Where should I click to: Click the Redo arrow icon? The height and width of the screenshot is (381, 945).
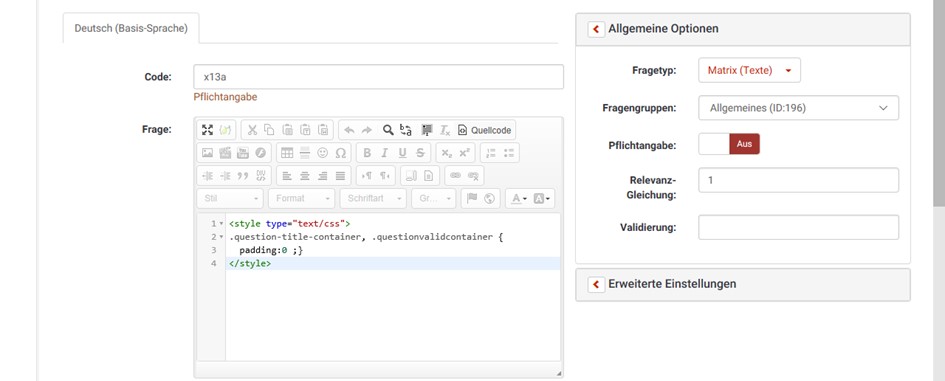[x=366, y=130]
